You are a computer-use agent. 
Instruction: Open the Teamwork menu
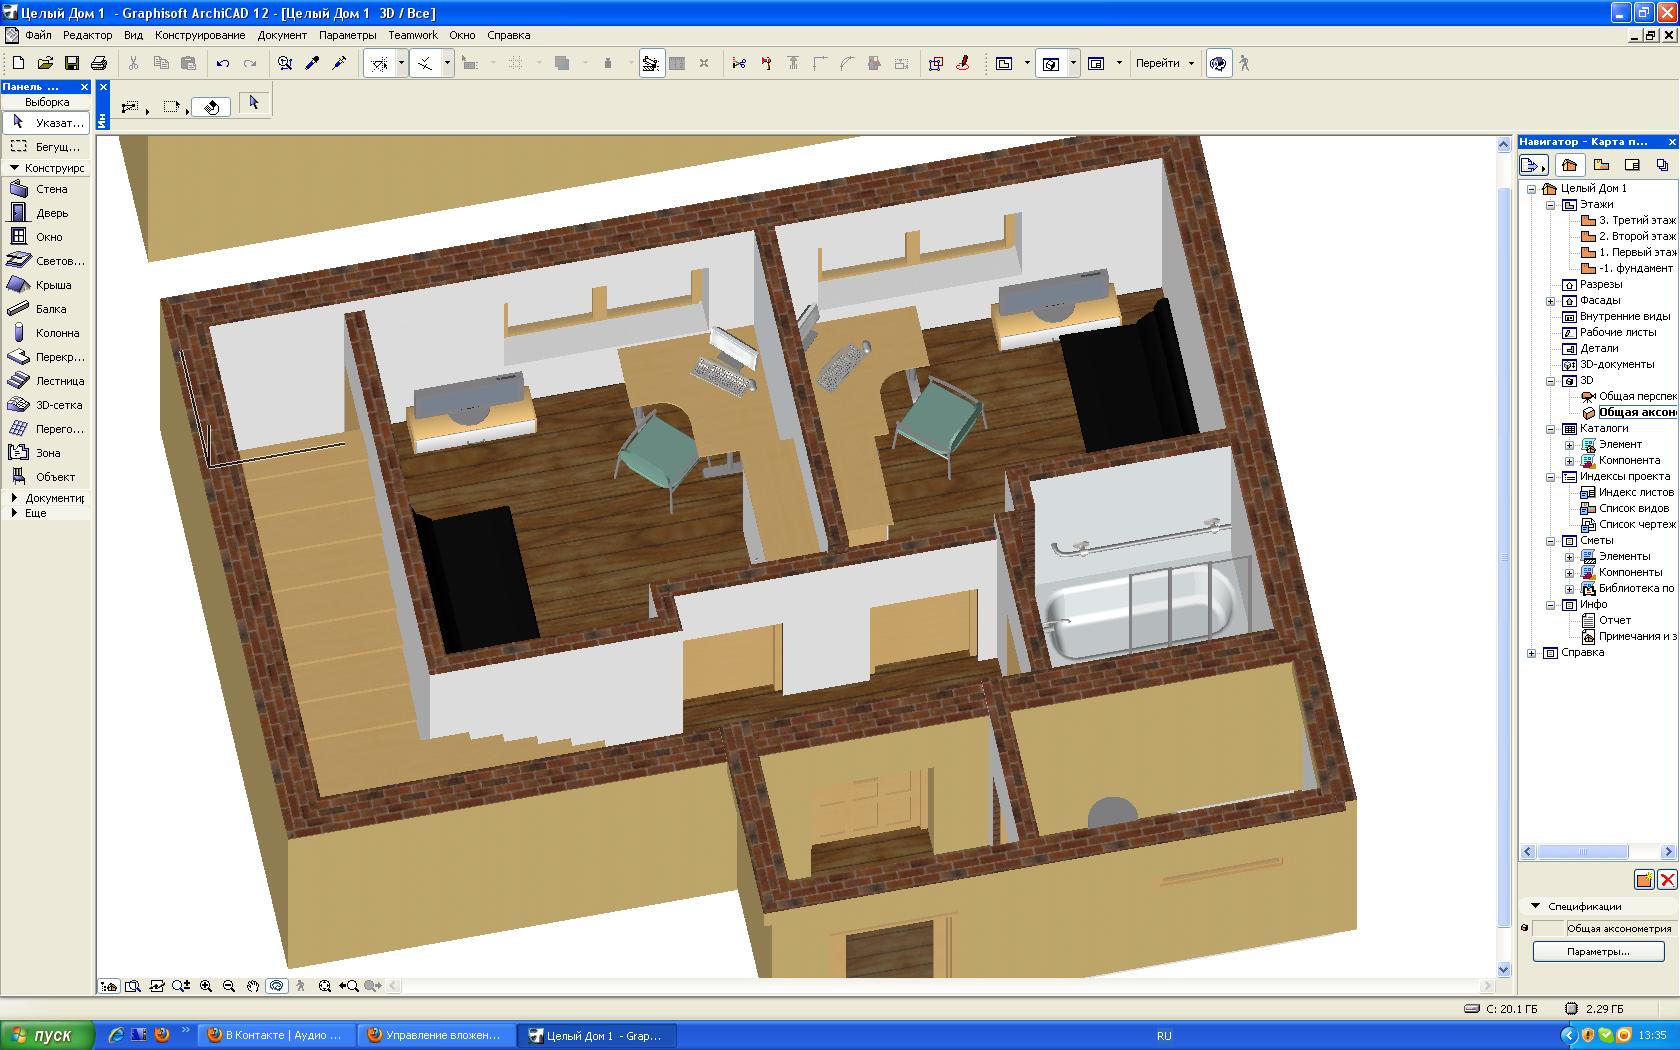point(413,35)
